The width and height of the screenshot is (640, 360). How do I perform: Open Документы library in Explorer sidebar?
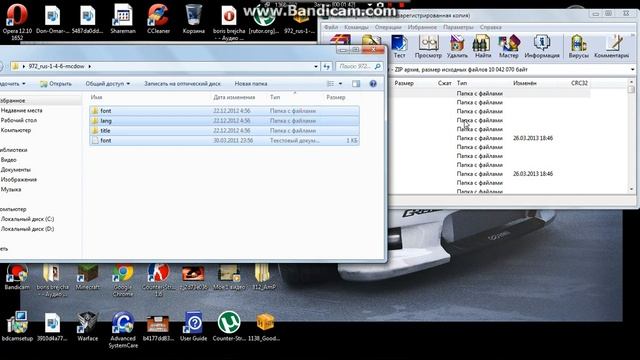coord(16,170)
